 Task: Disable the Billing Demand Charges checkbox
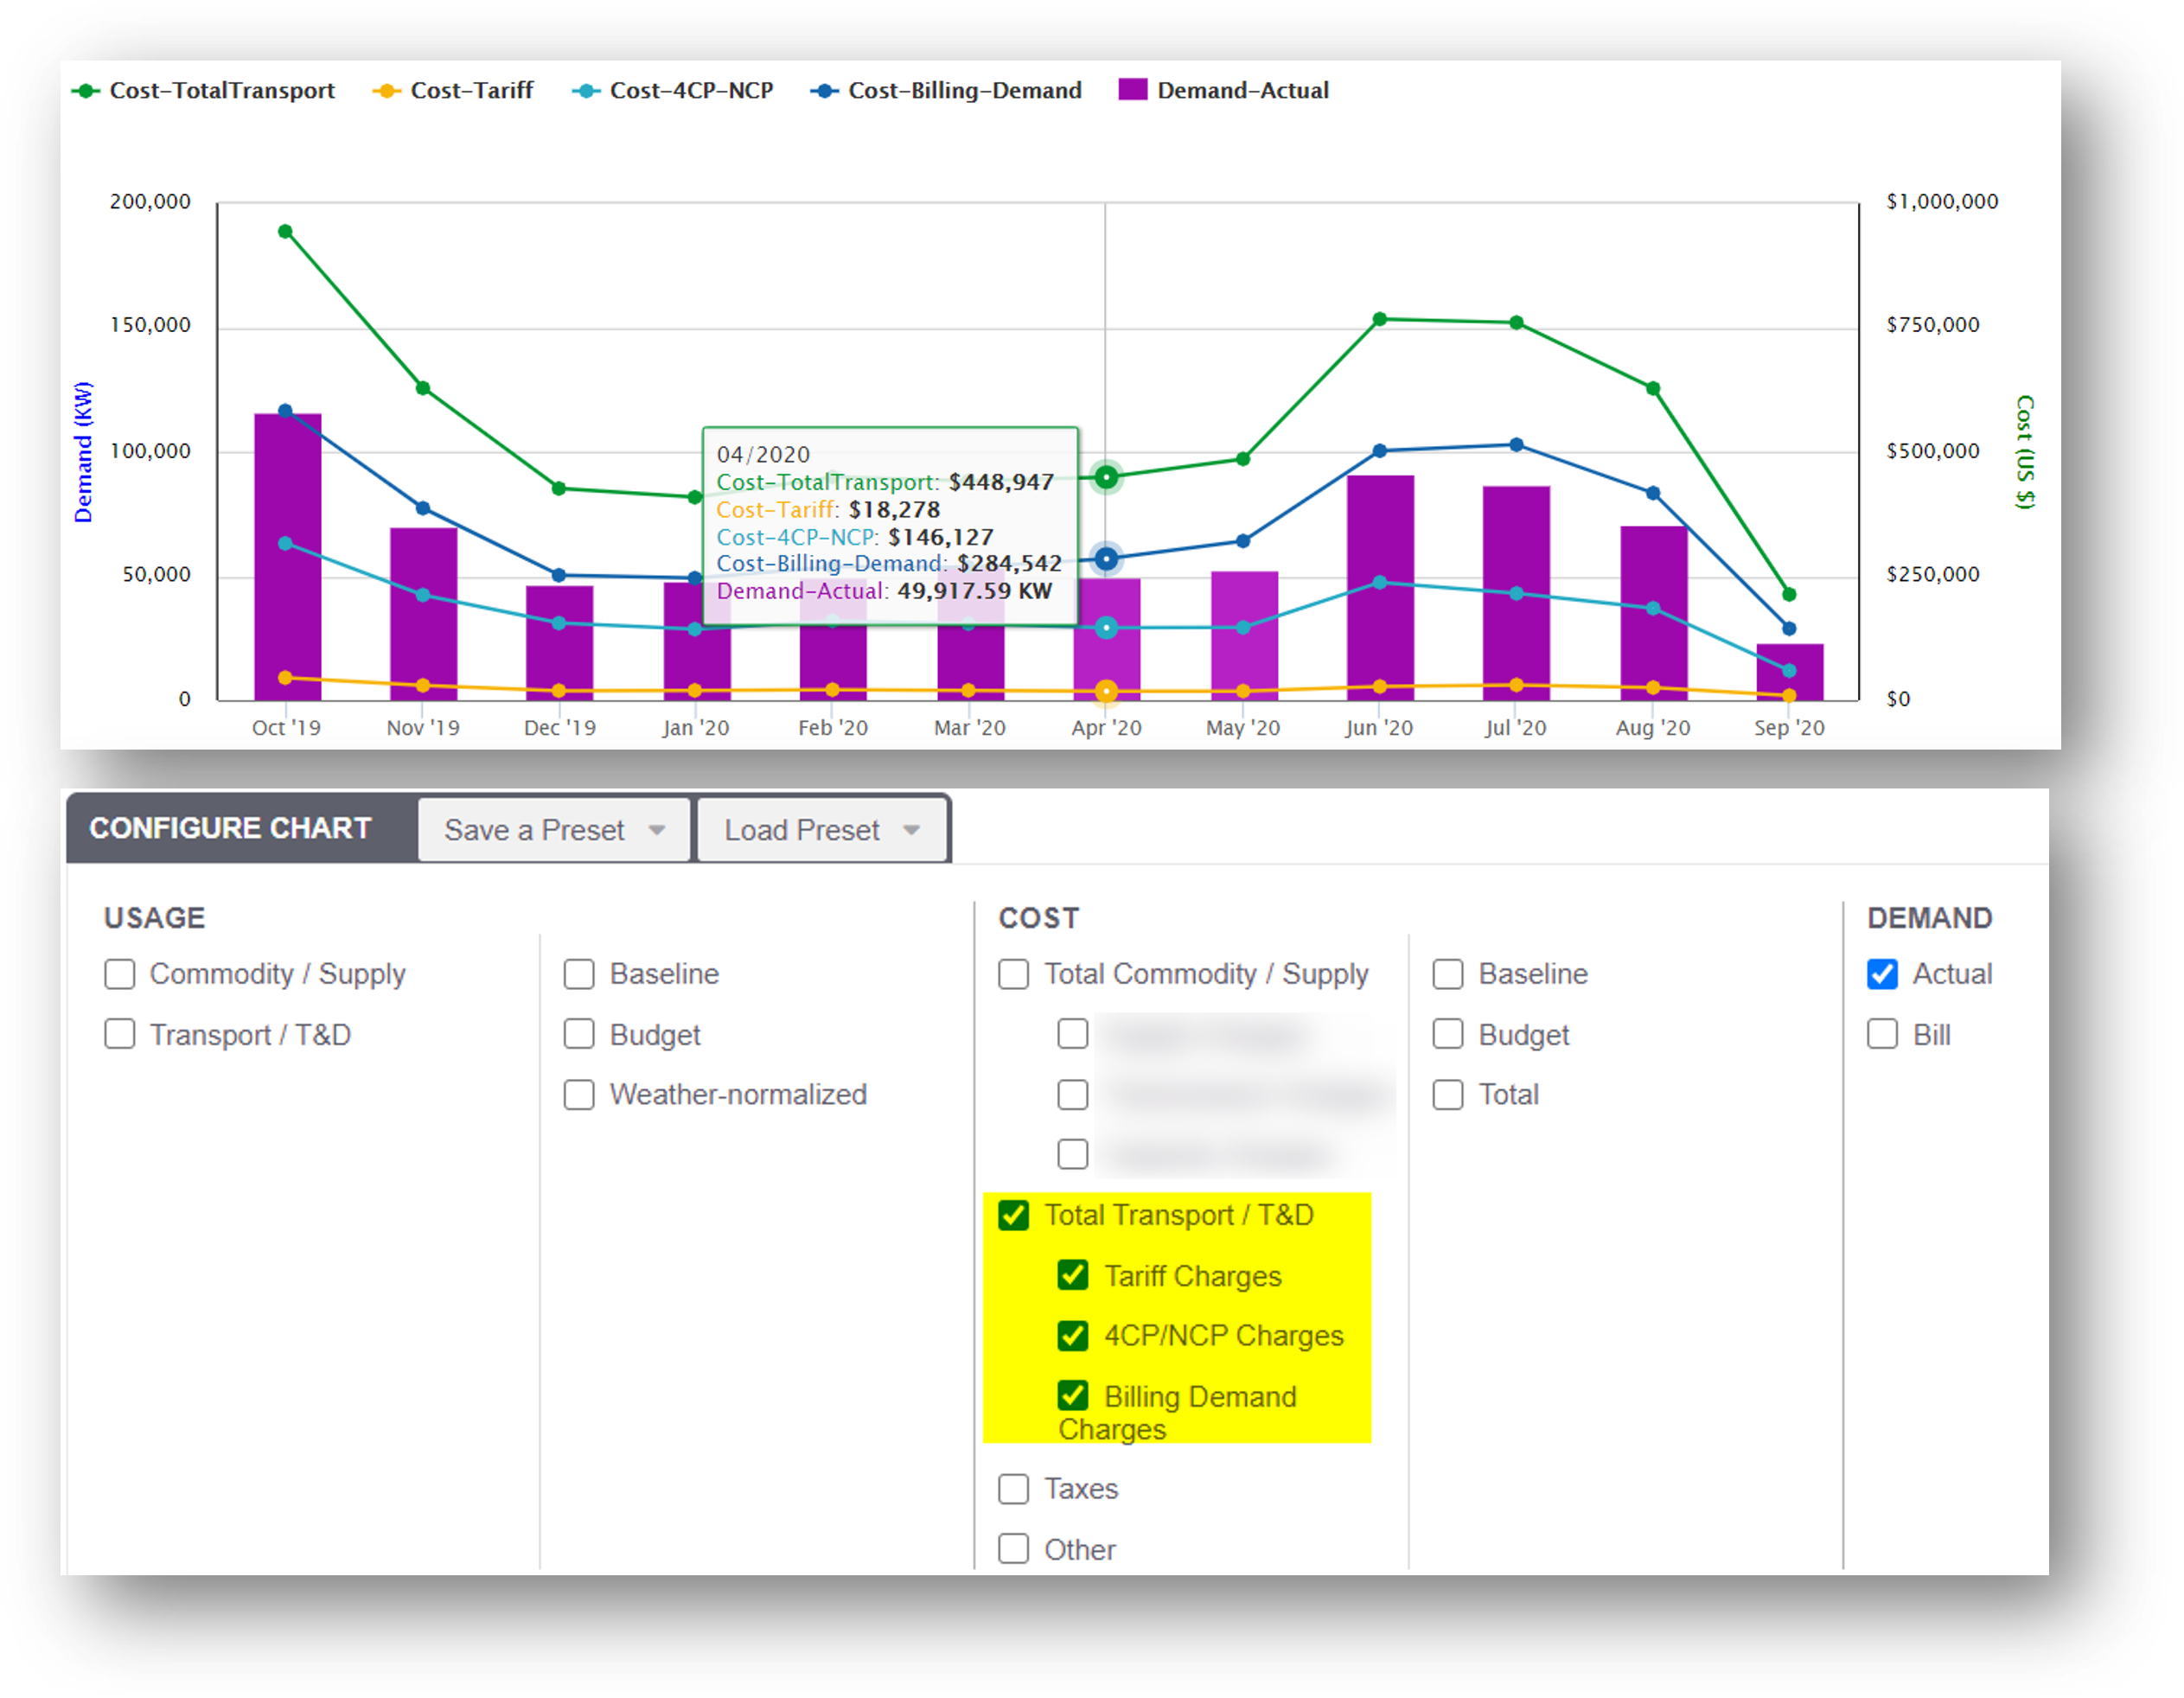1073,1396
